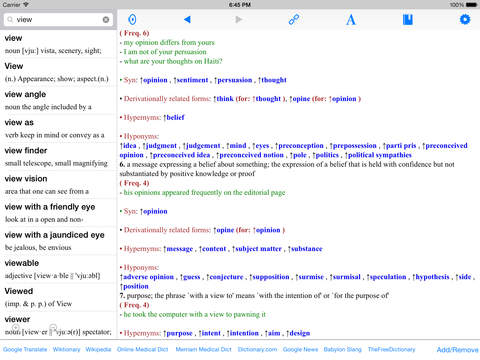This screenshot has height=360, width=480.
Task: Follow the "hypothesis" hyponym link
Action: 431,277
